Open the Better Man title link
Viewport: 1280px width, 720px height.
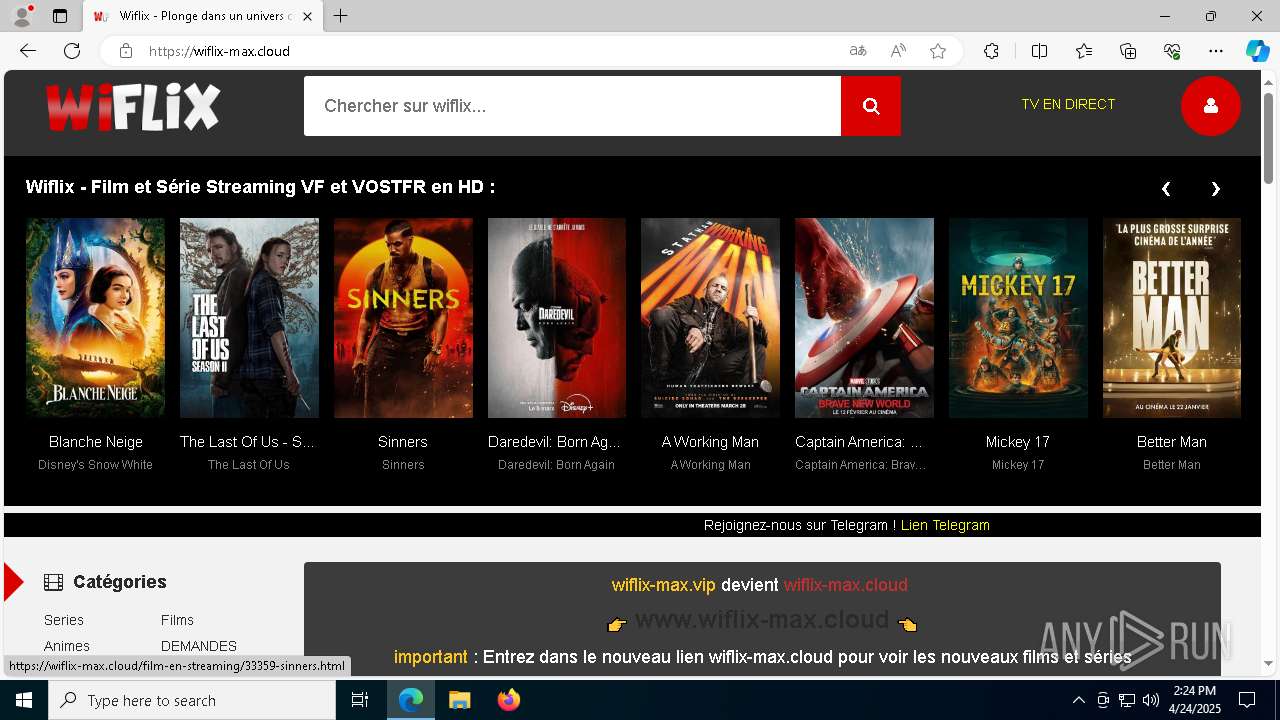1172,442
